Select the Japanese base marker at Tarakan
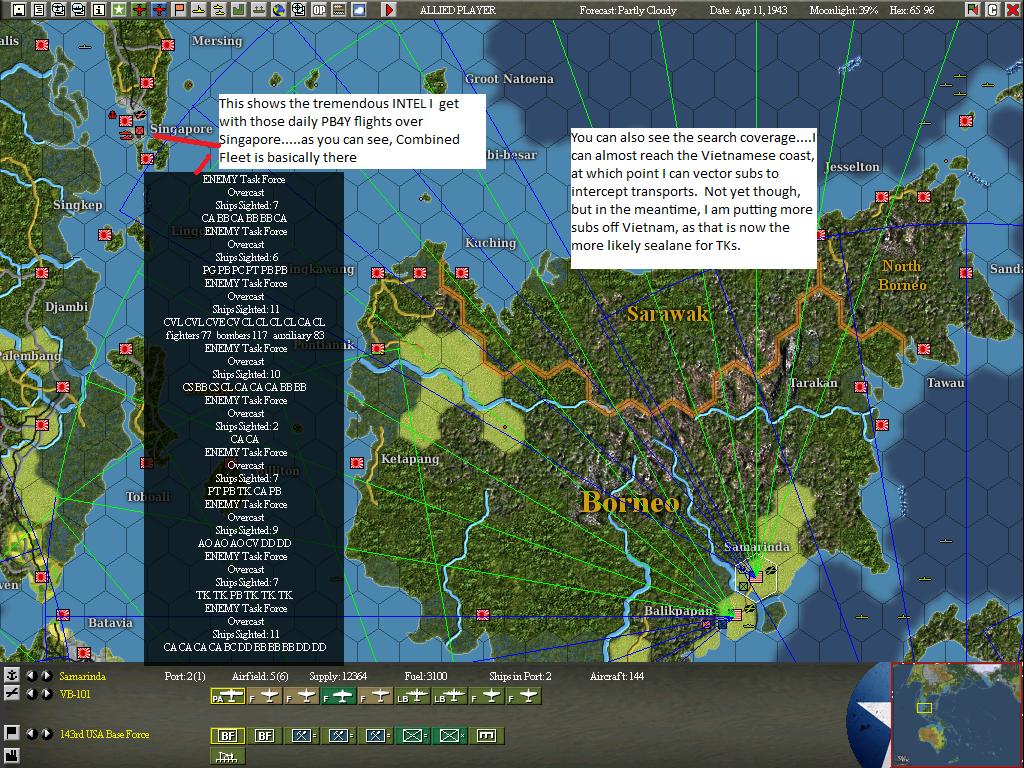 click(x=861, y=387)
